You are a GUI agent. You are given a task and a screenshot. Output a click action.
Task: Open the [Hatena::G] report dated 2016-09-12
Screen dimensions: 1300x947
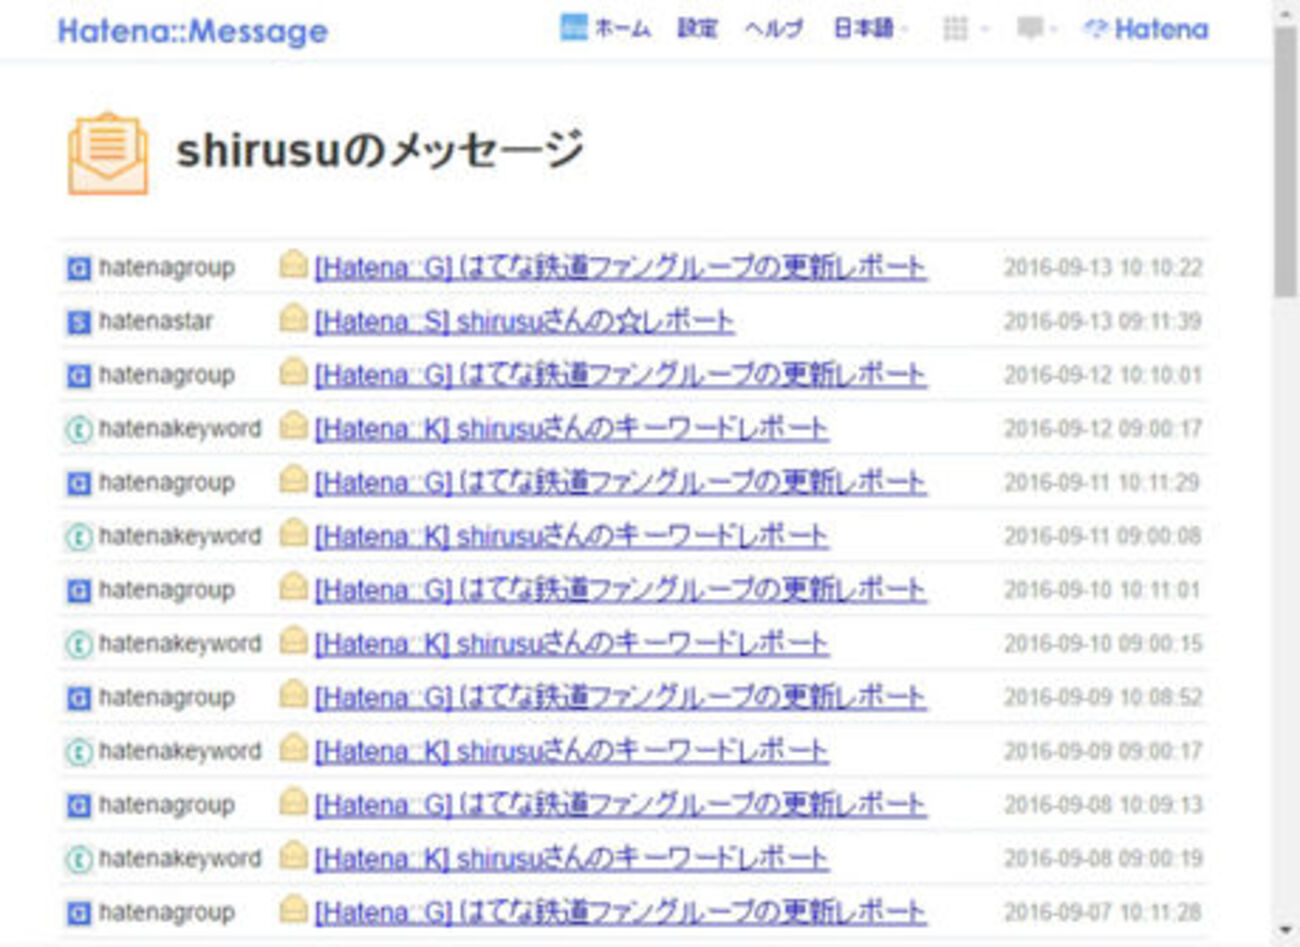point(621,376)
